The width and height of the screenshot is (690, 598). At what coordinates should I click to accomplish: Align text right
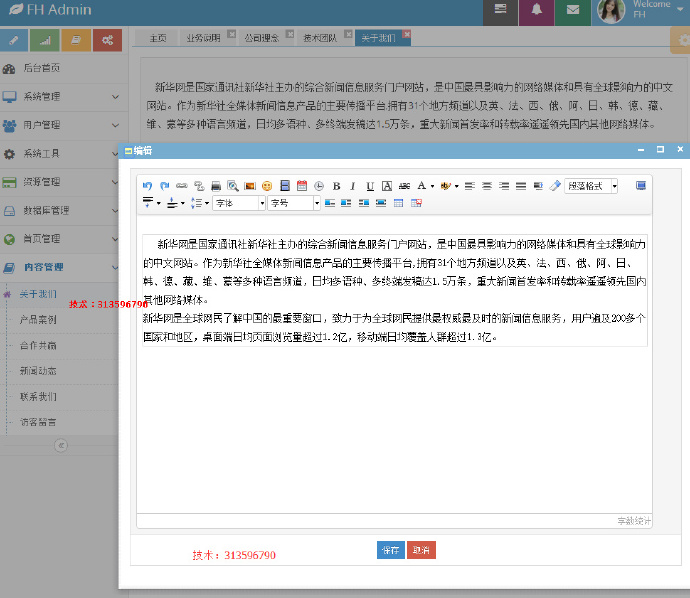click(x=504, y=186)
